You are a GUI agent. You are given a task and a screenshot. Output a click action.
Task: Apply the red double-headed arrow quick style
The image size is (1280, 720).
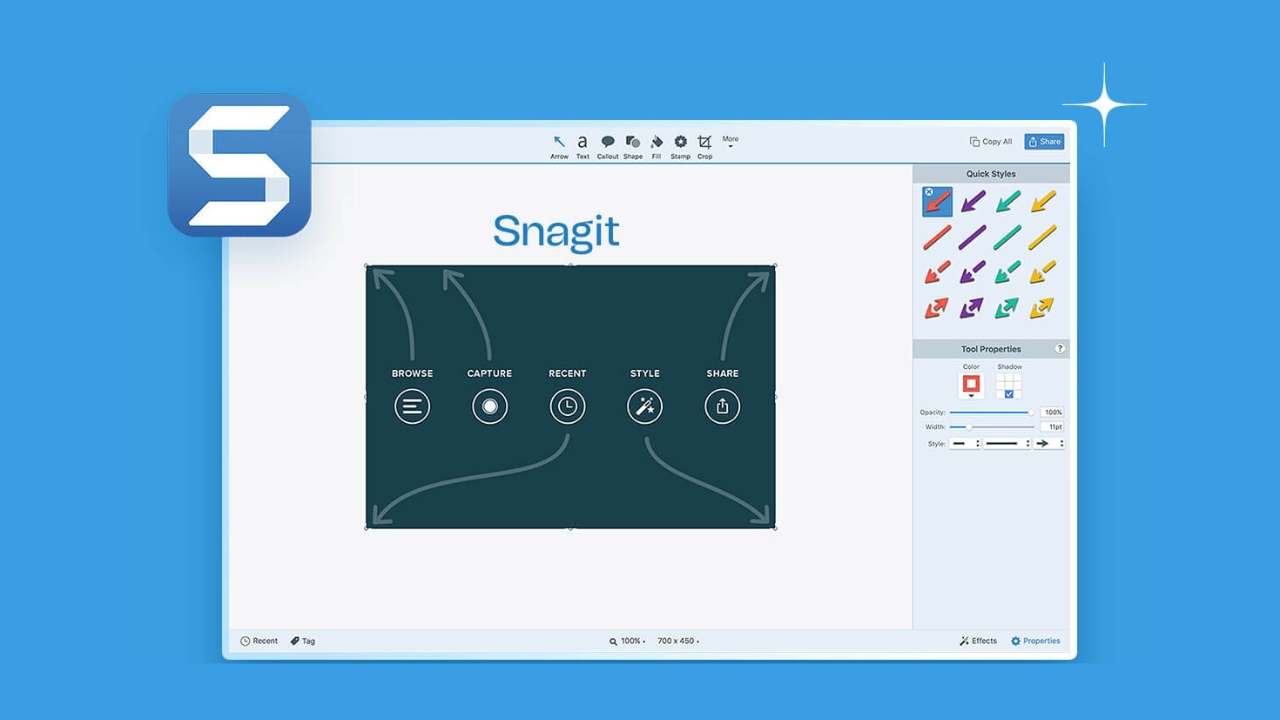[x=937, y=308]
